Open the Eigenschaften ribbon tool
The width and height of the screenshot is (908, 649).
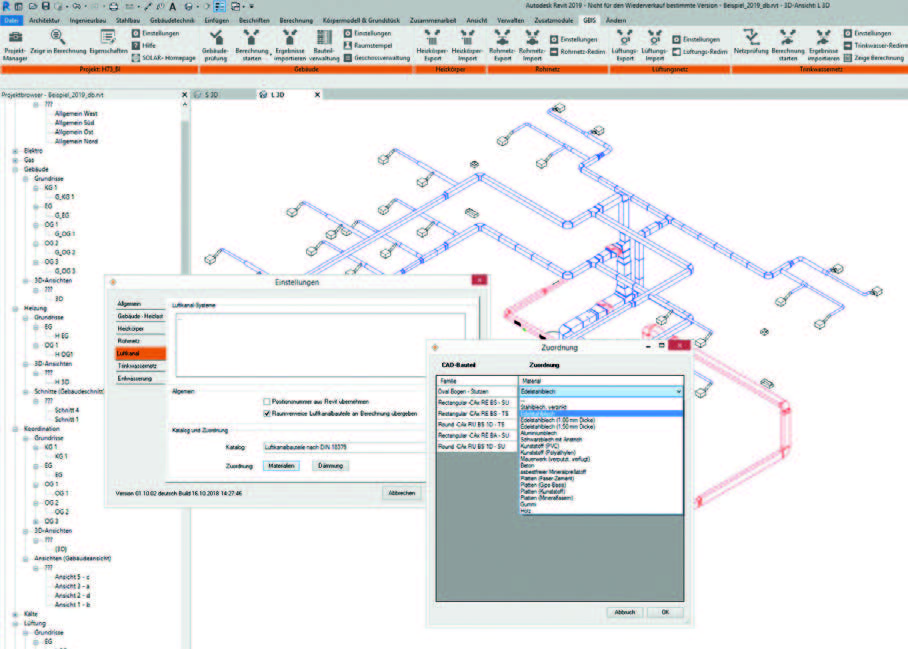(108, 42)
